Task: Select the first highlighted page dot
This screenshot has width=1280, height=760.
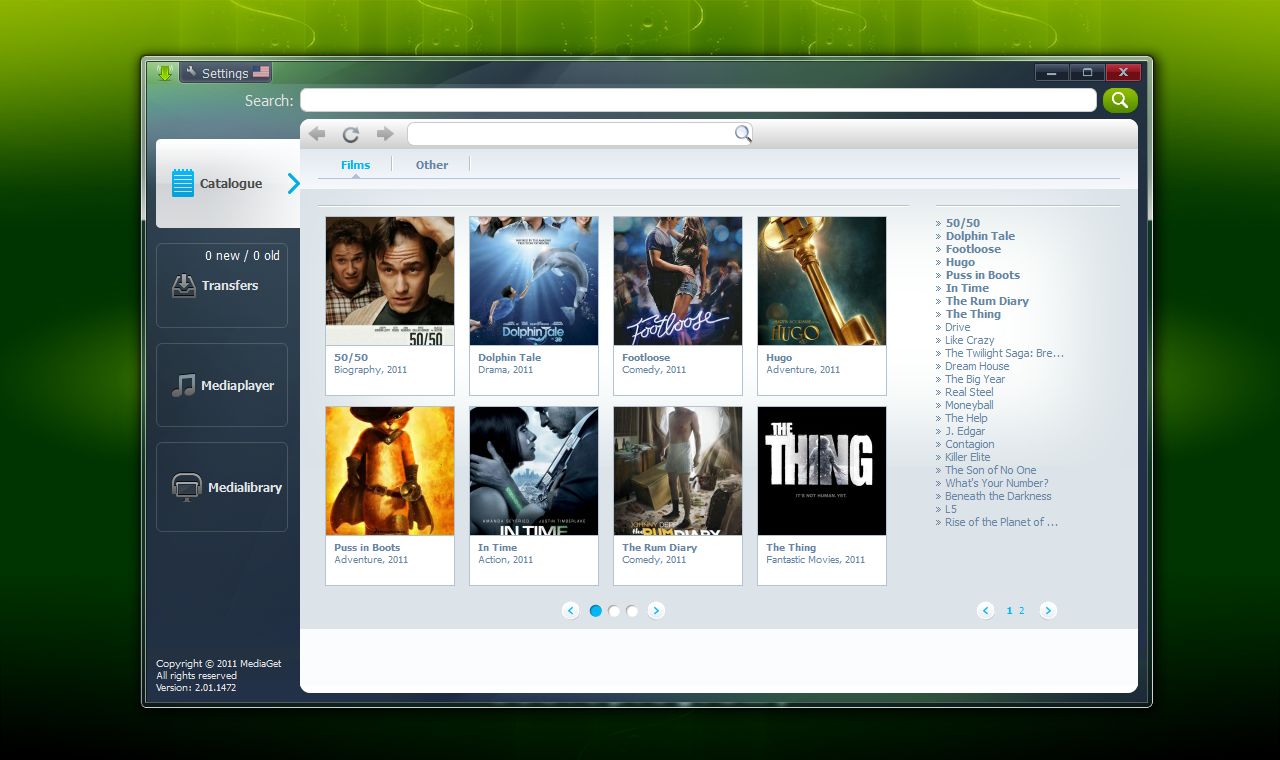Action: pos(596,611)
